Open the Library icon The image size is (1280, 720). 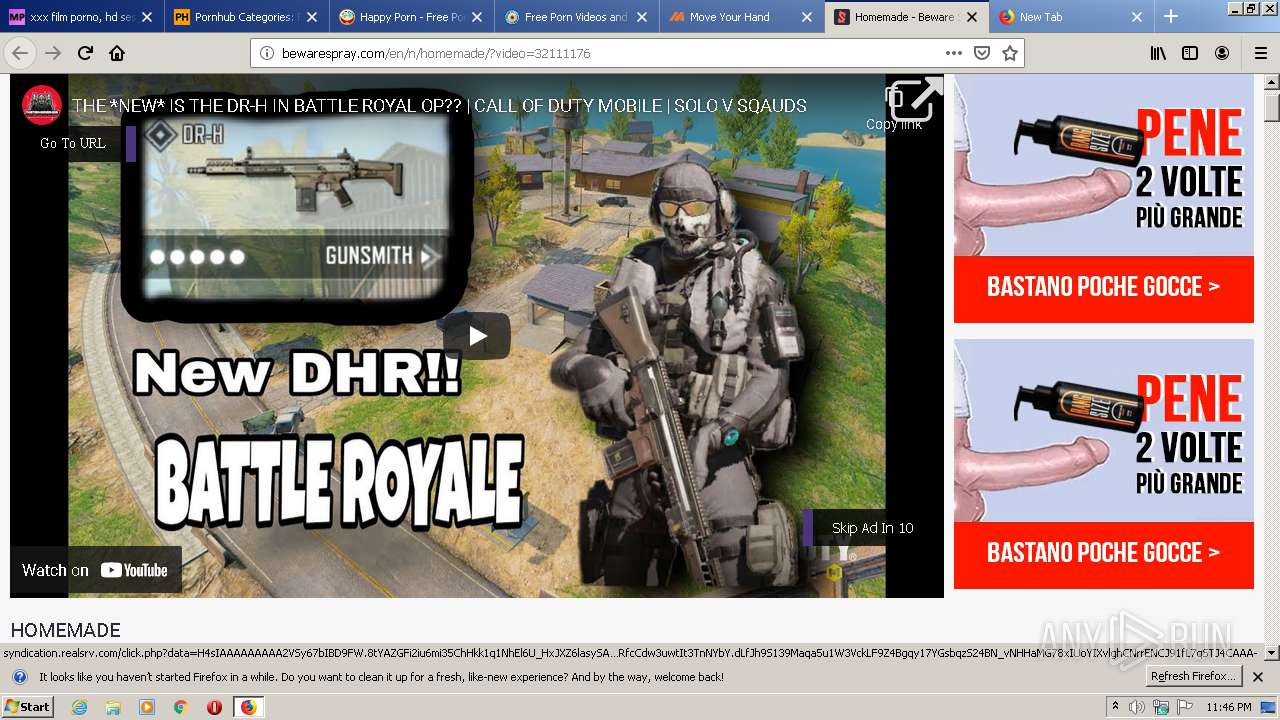click(1158, 53)
